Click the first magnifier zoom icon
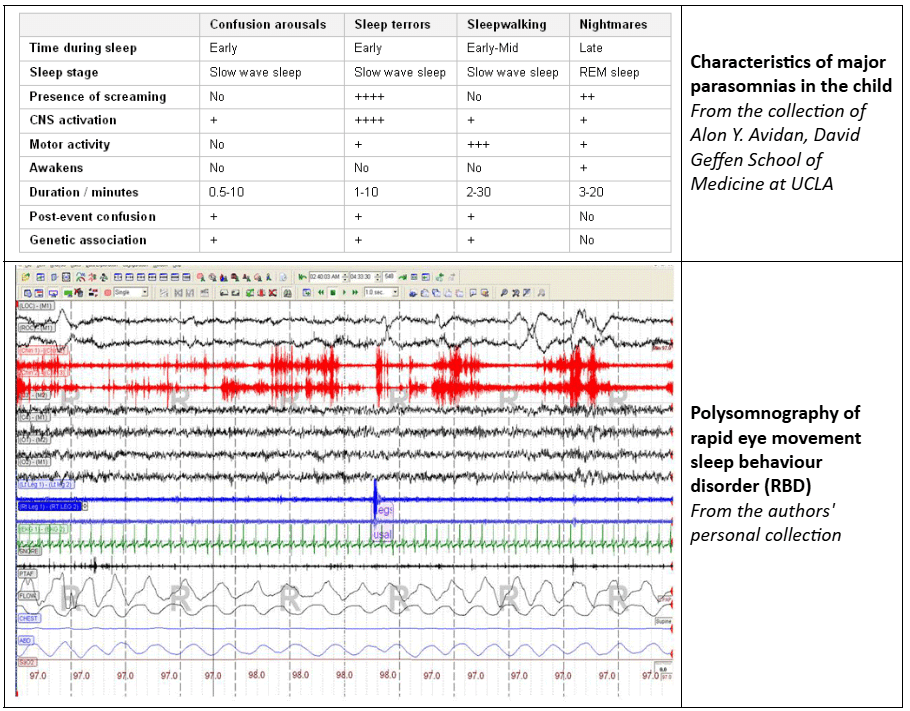This screenshot has width=910, height=711. (504, 293)
